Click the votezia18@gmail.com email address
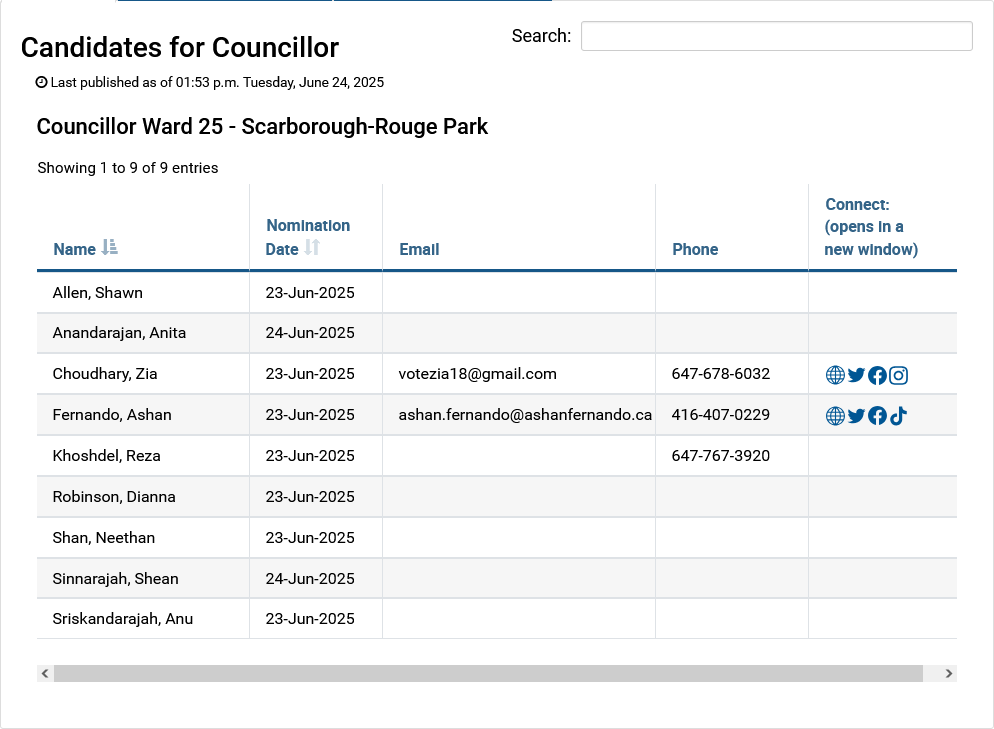The image size is (994, 729). coord(477,374)
